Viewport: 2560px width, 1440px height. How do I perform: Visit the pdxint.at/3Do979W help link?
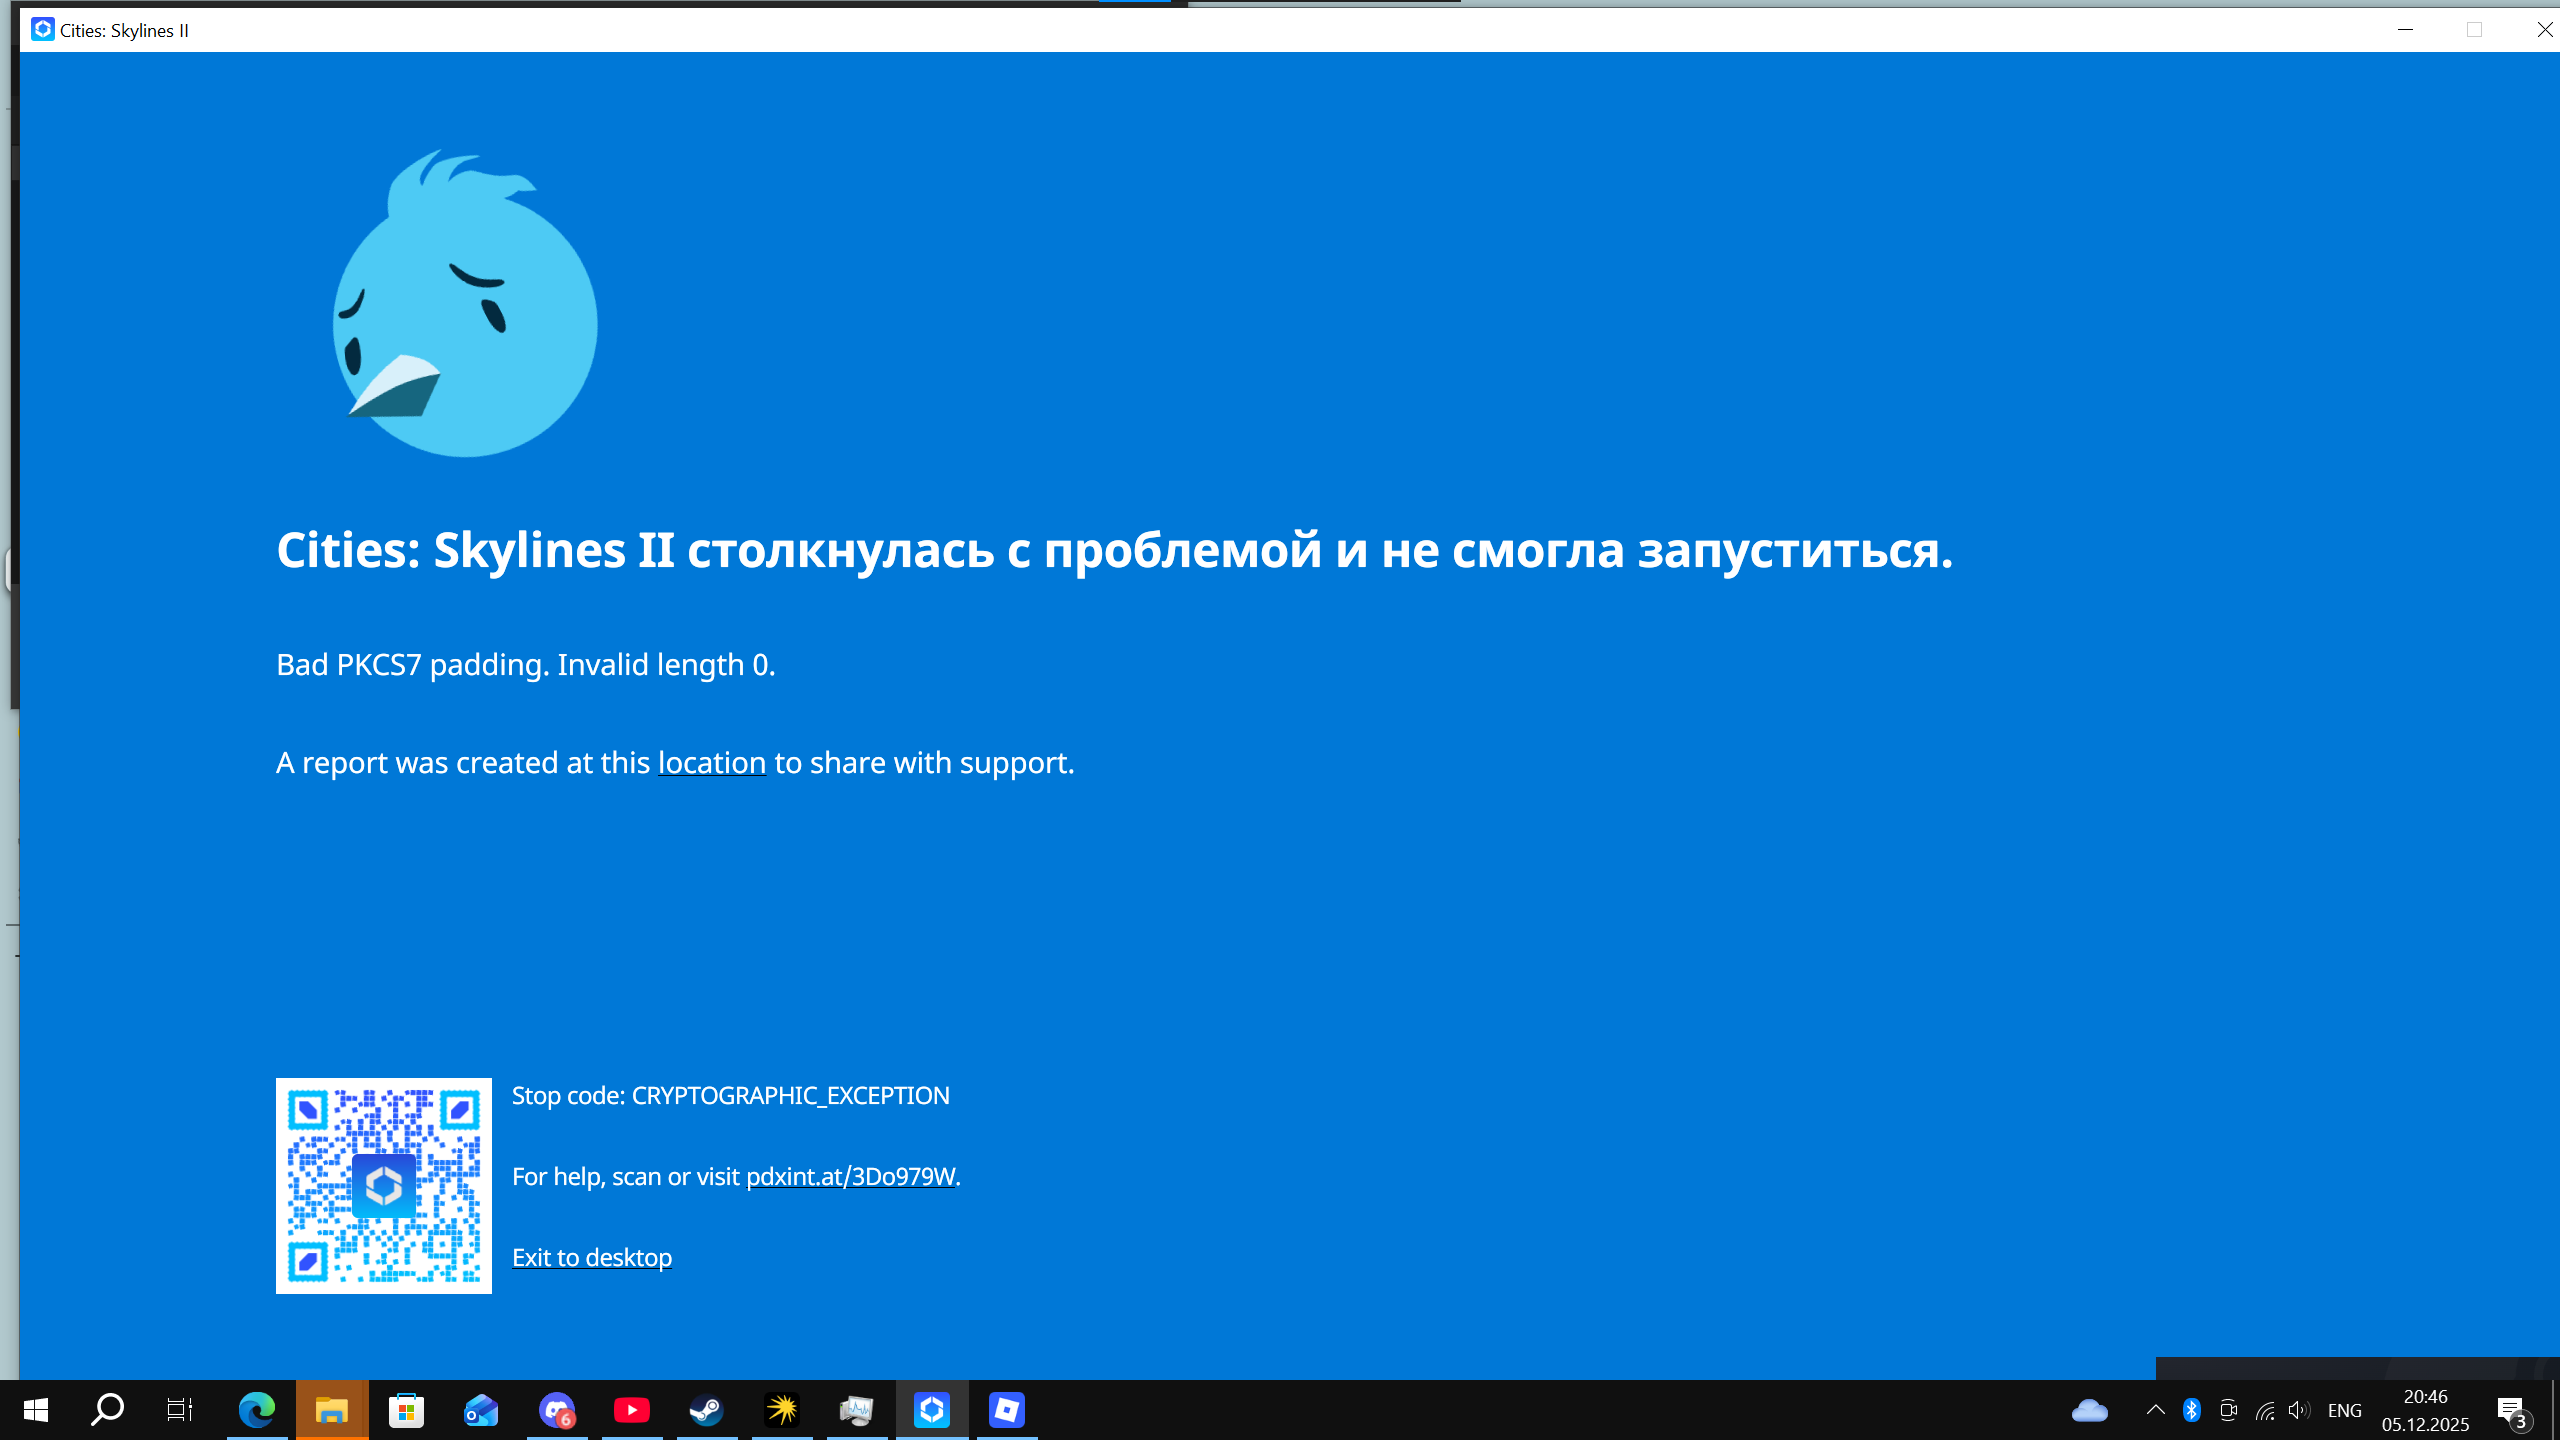tap(851, 1177)
